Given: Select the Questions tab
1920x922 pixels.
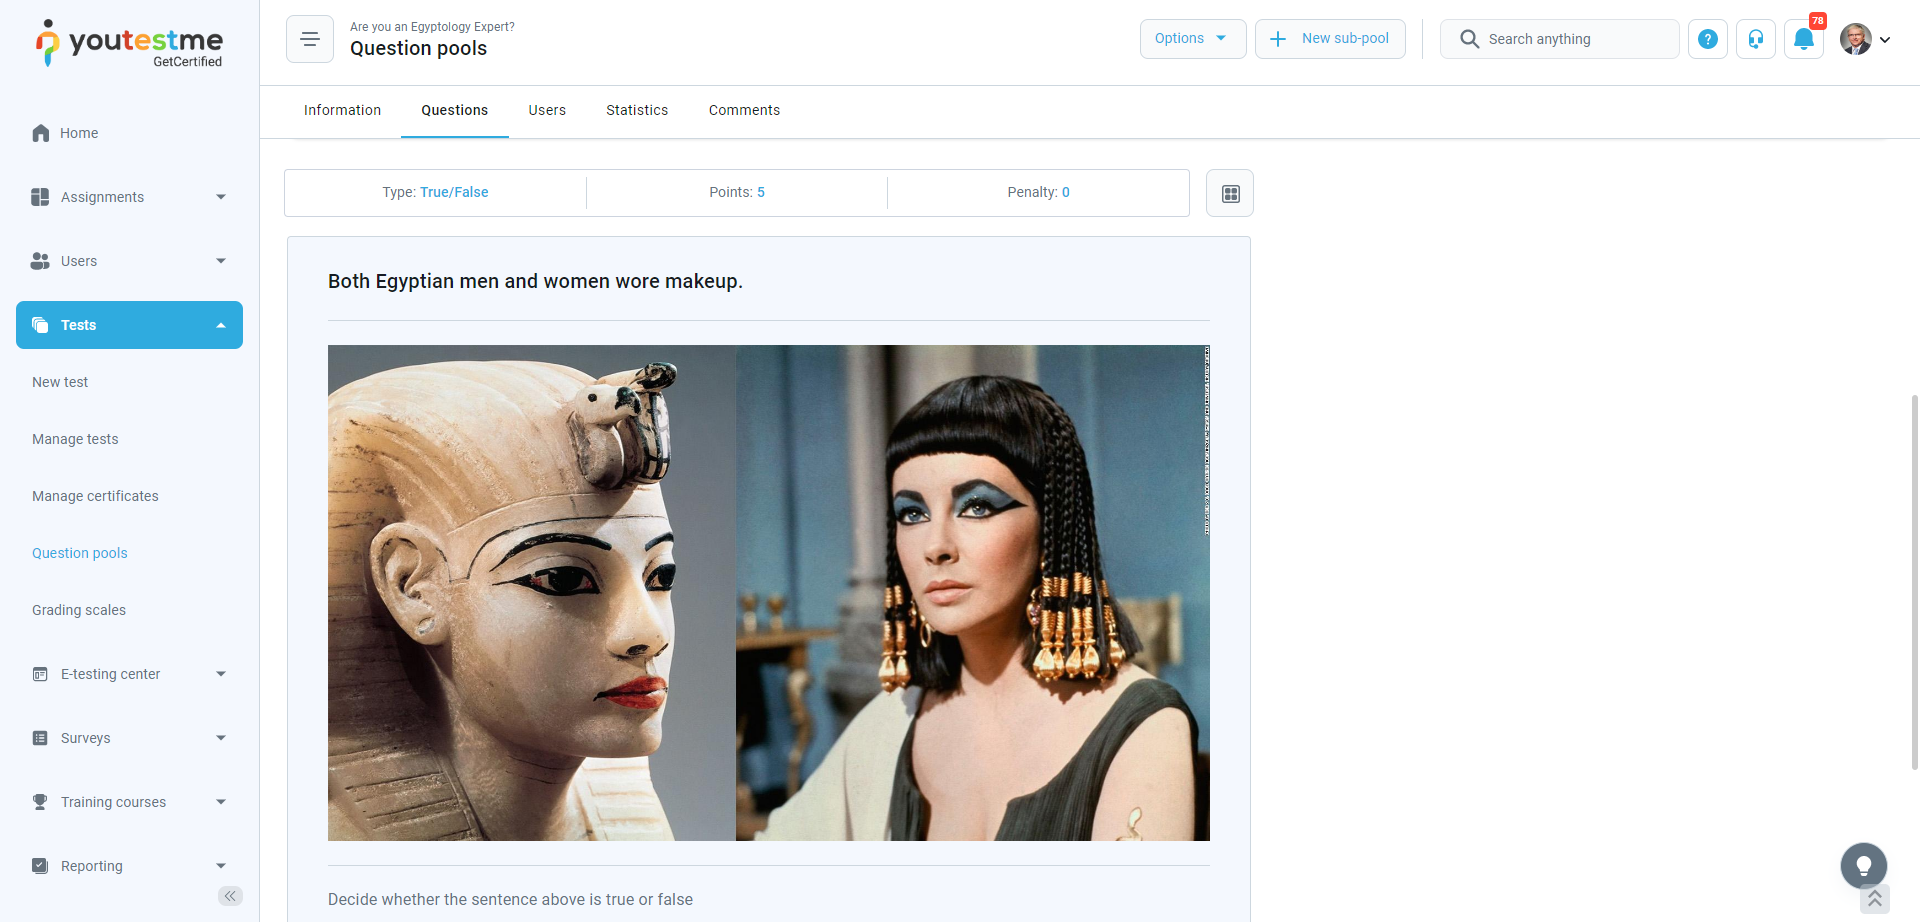Looking at the screenshot, I should (x=455, y=110).
